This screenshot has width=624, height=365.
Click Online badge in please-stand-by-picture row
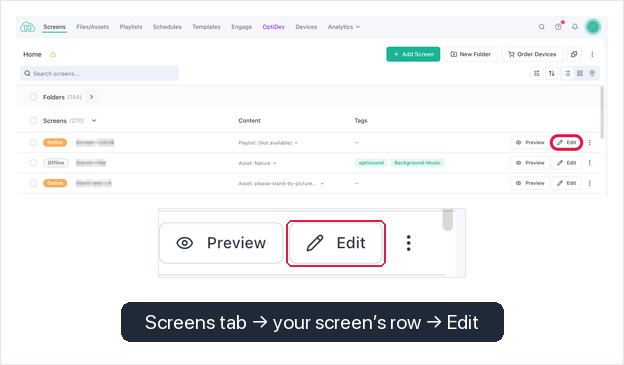(x=55, y=183)
